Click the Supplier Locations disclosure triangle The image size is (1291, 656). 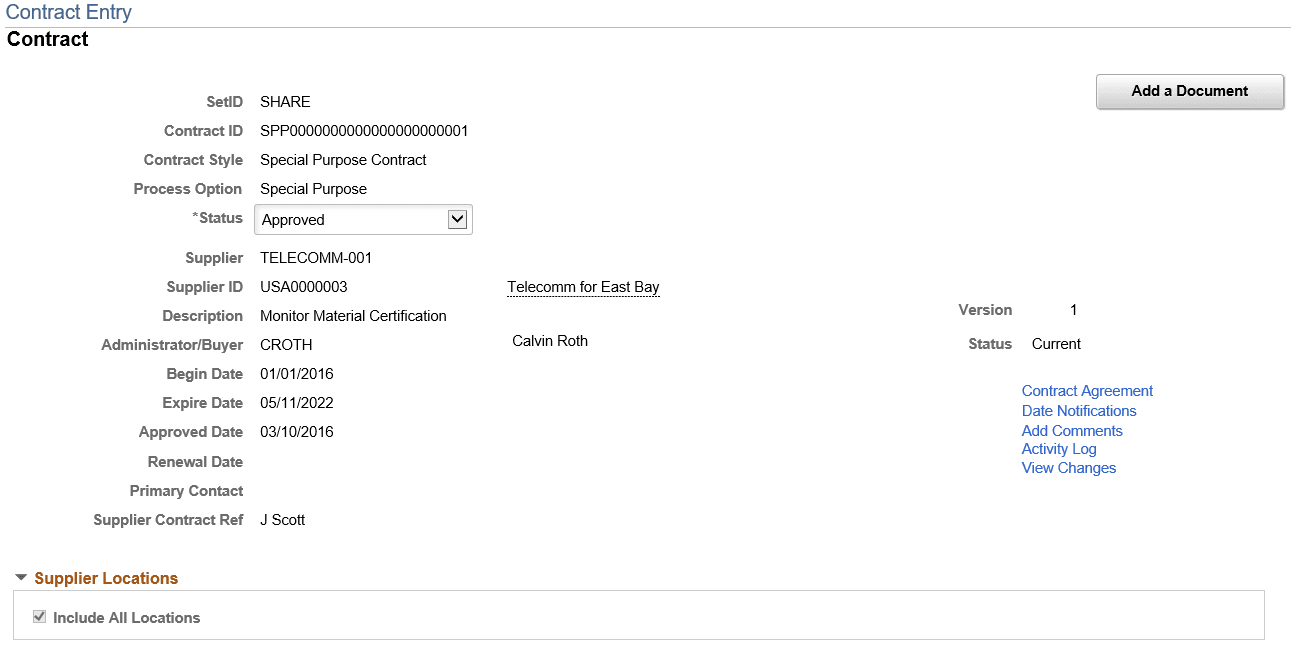21,577
